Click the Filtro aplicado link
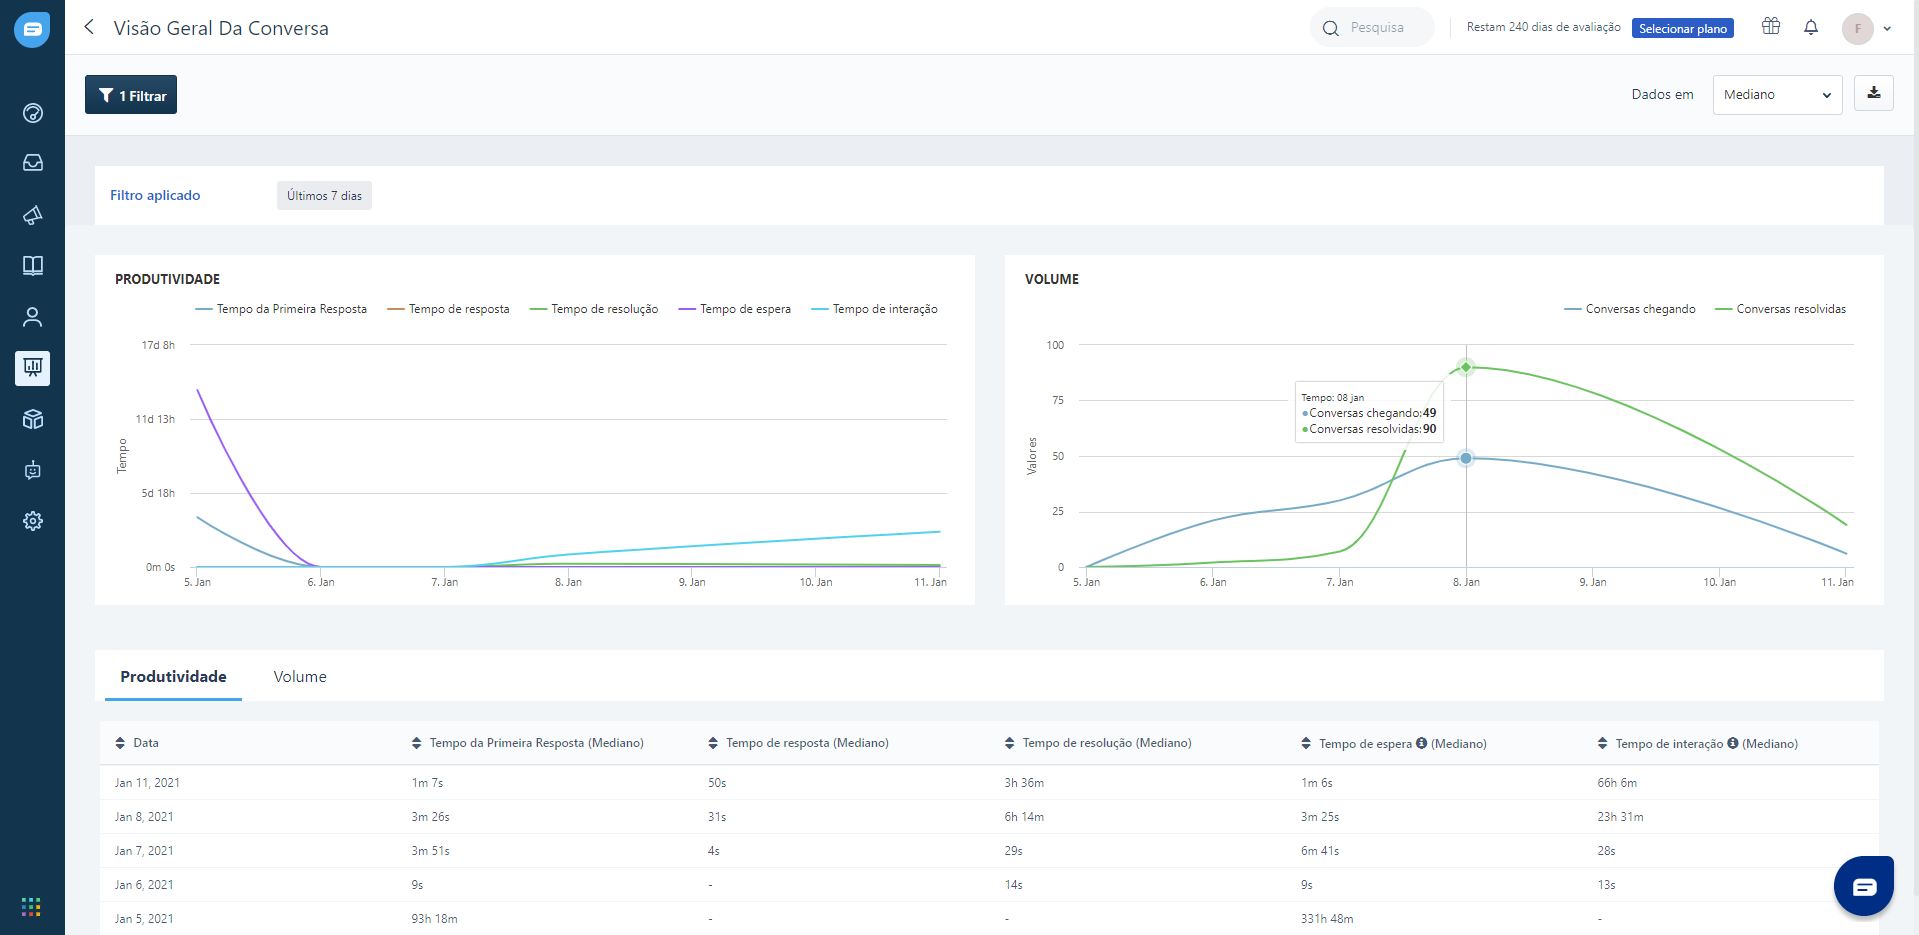Viewport: 1919px width, 935px height. click(x=155, y=195)
